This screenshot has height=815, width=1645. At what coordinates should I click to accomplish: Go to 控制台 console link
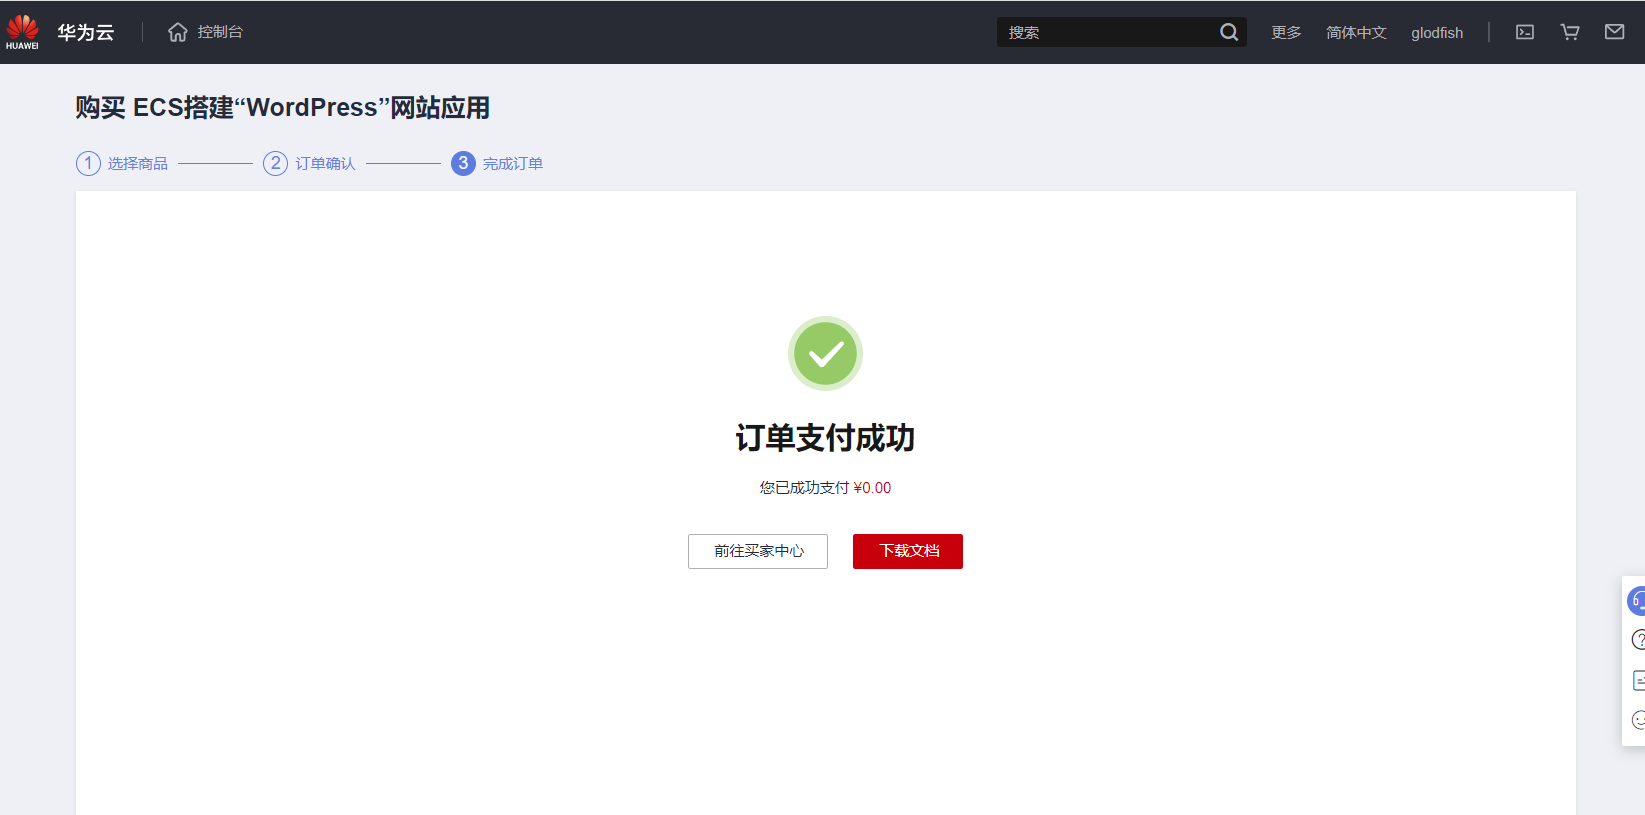[x=220, y=32]
